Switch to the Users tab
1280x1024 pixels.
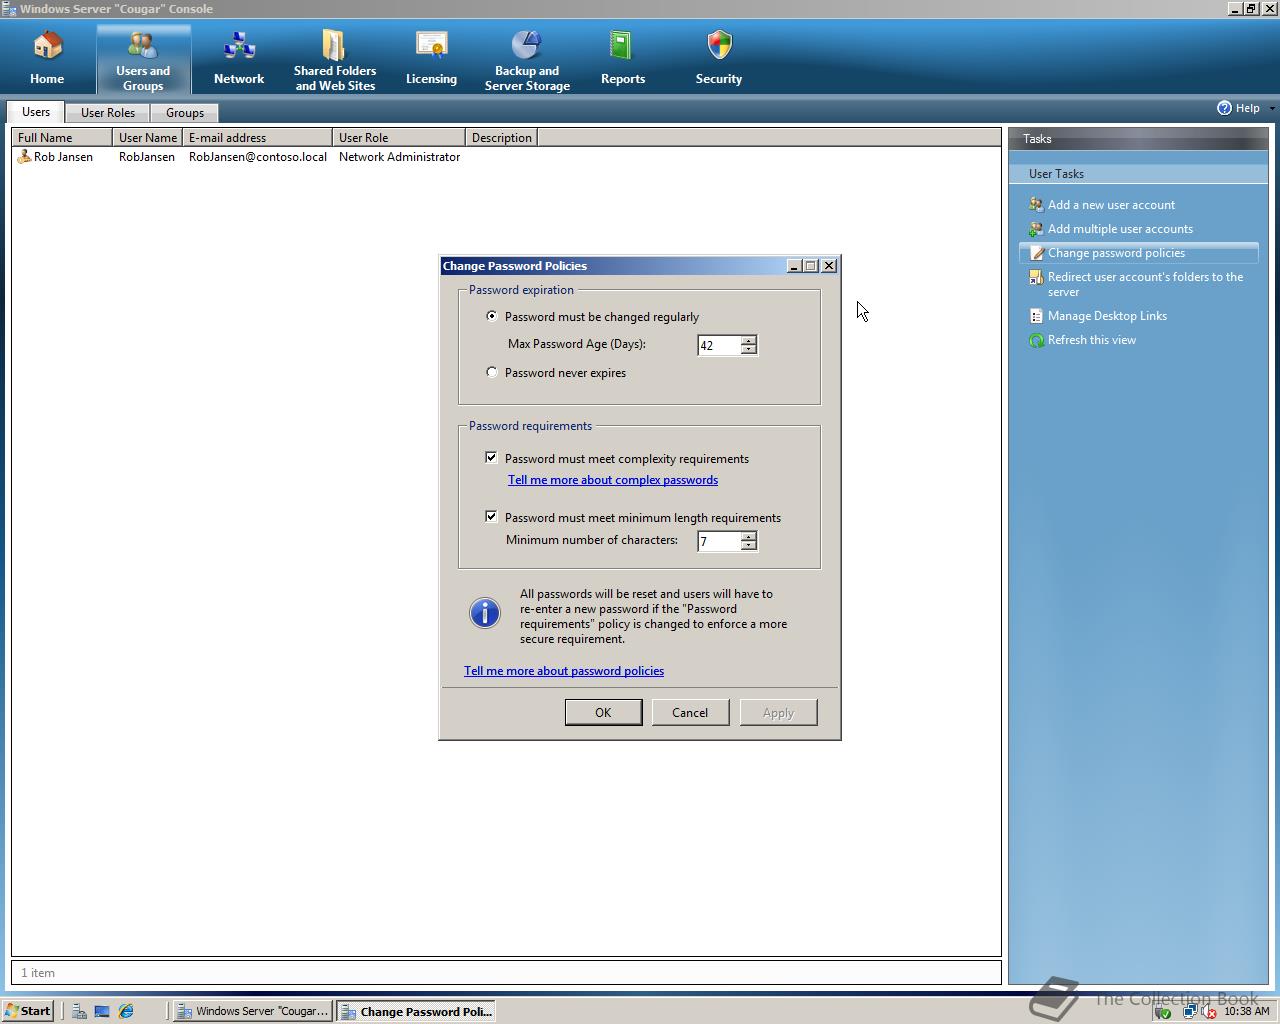[36, 112]
